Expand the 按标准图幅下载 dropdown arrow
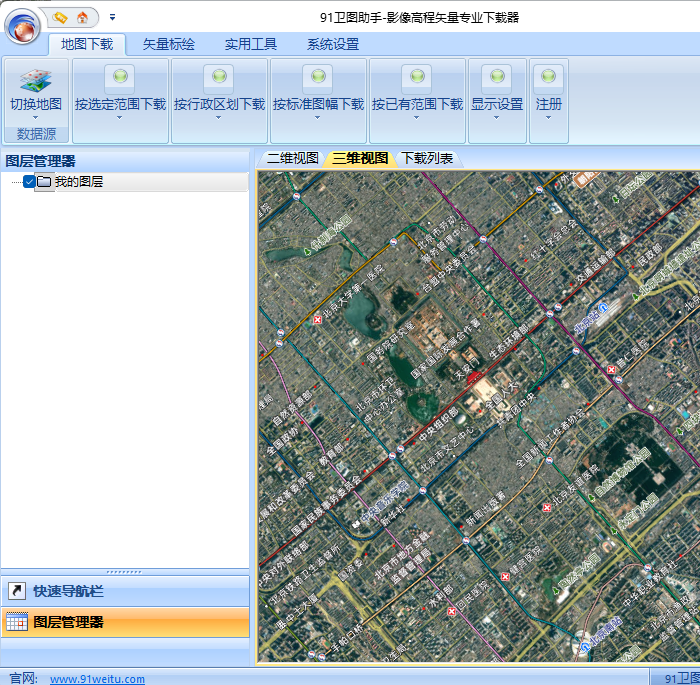 pos(318,118)
